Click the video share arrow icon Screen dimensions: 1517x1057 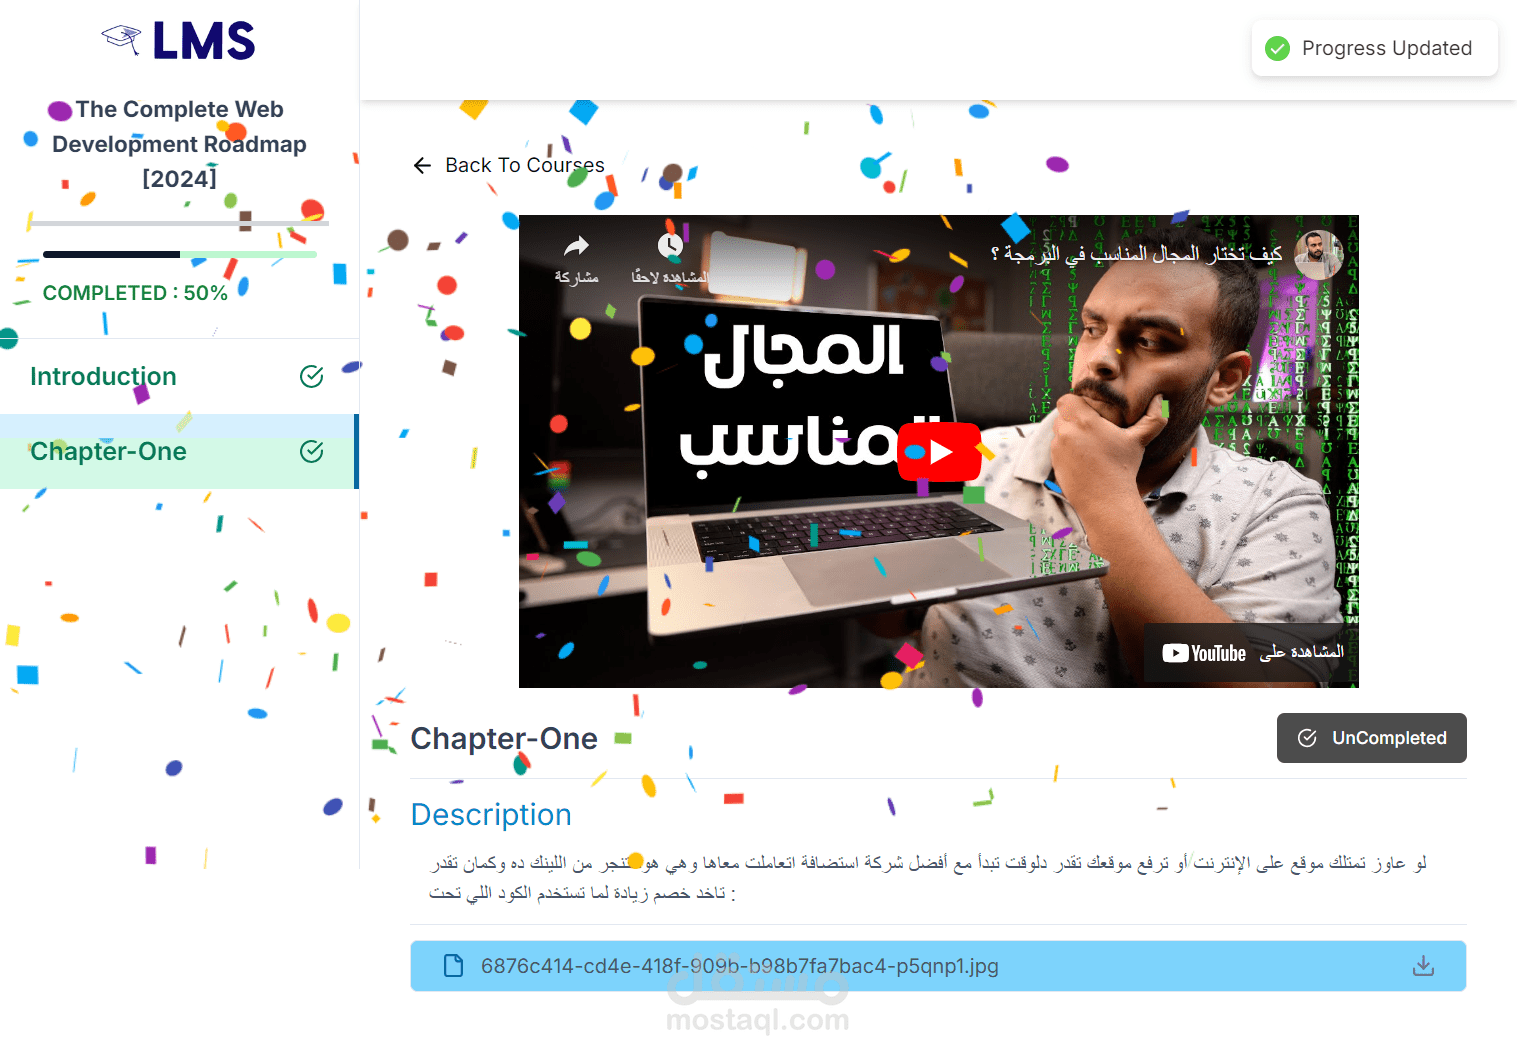577,246
